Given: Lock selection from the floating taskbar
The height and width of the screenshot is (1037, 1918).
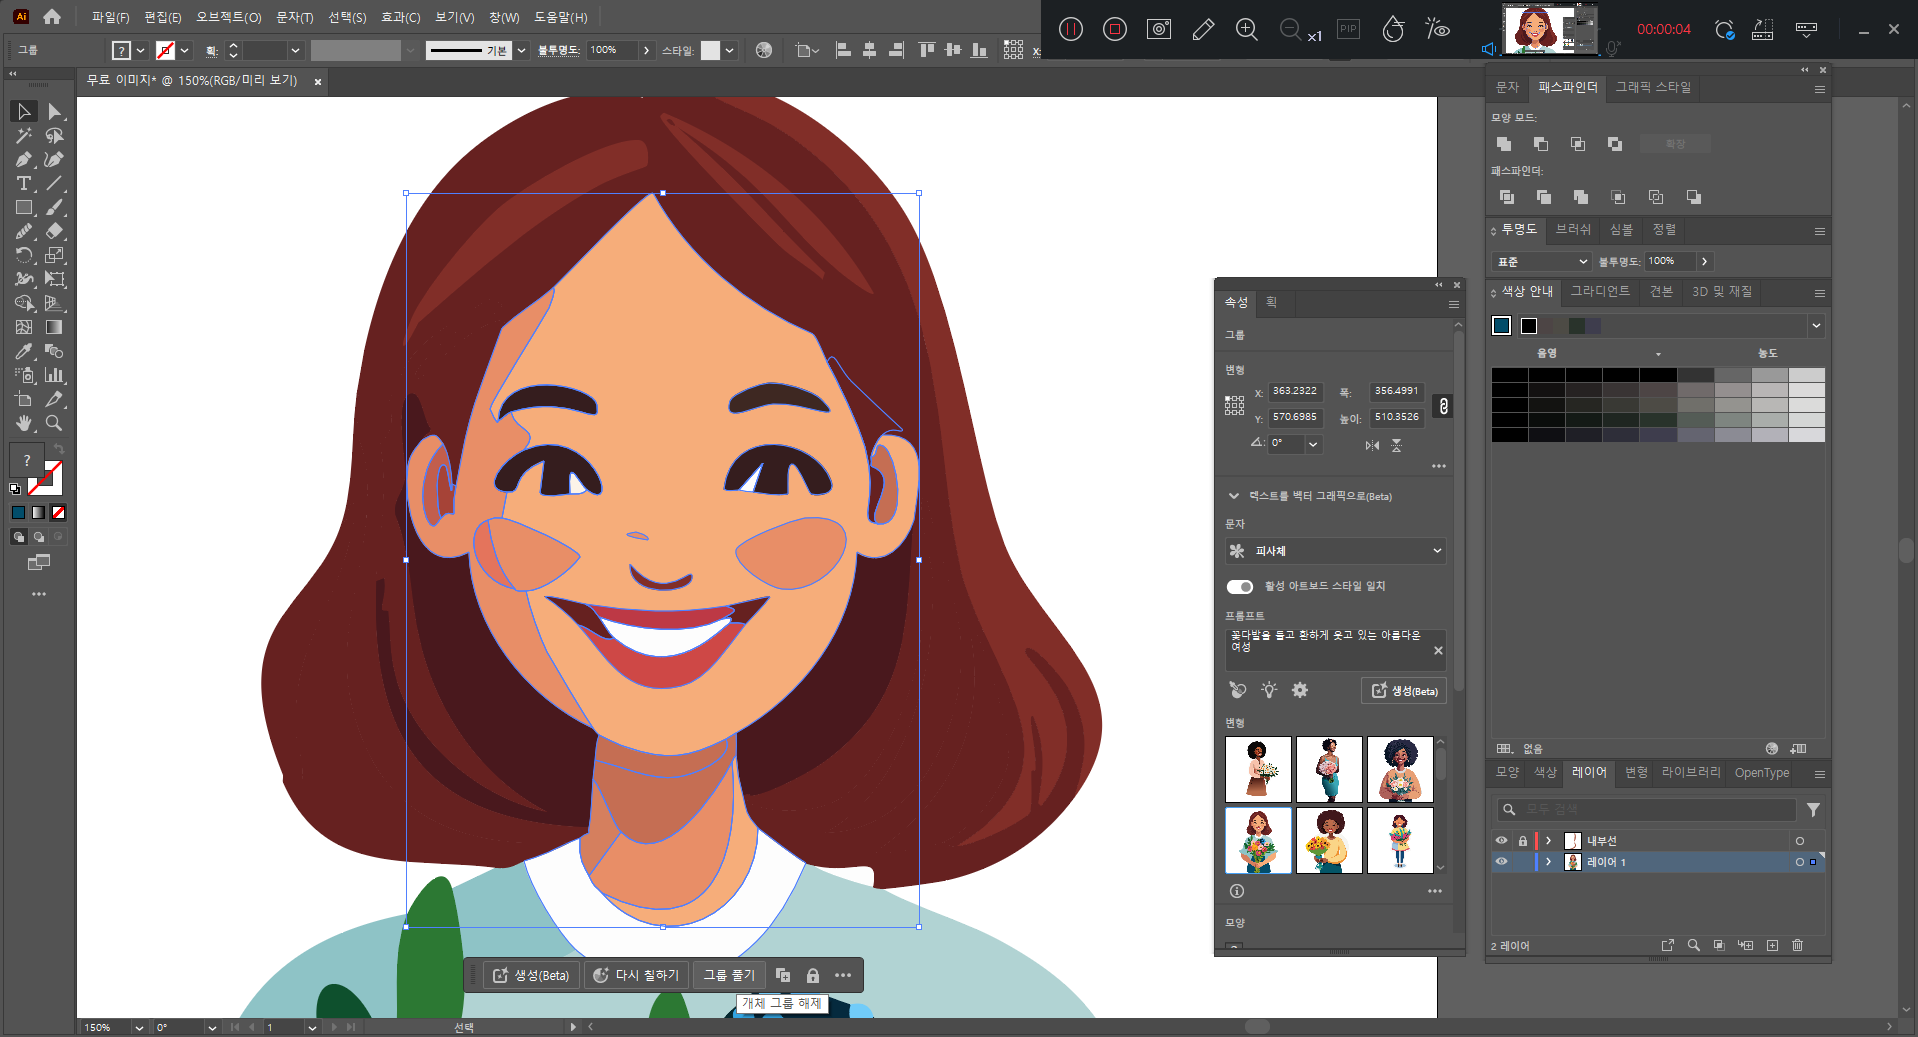Looking at the screenshot, I should [813, 975].
